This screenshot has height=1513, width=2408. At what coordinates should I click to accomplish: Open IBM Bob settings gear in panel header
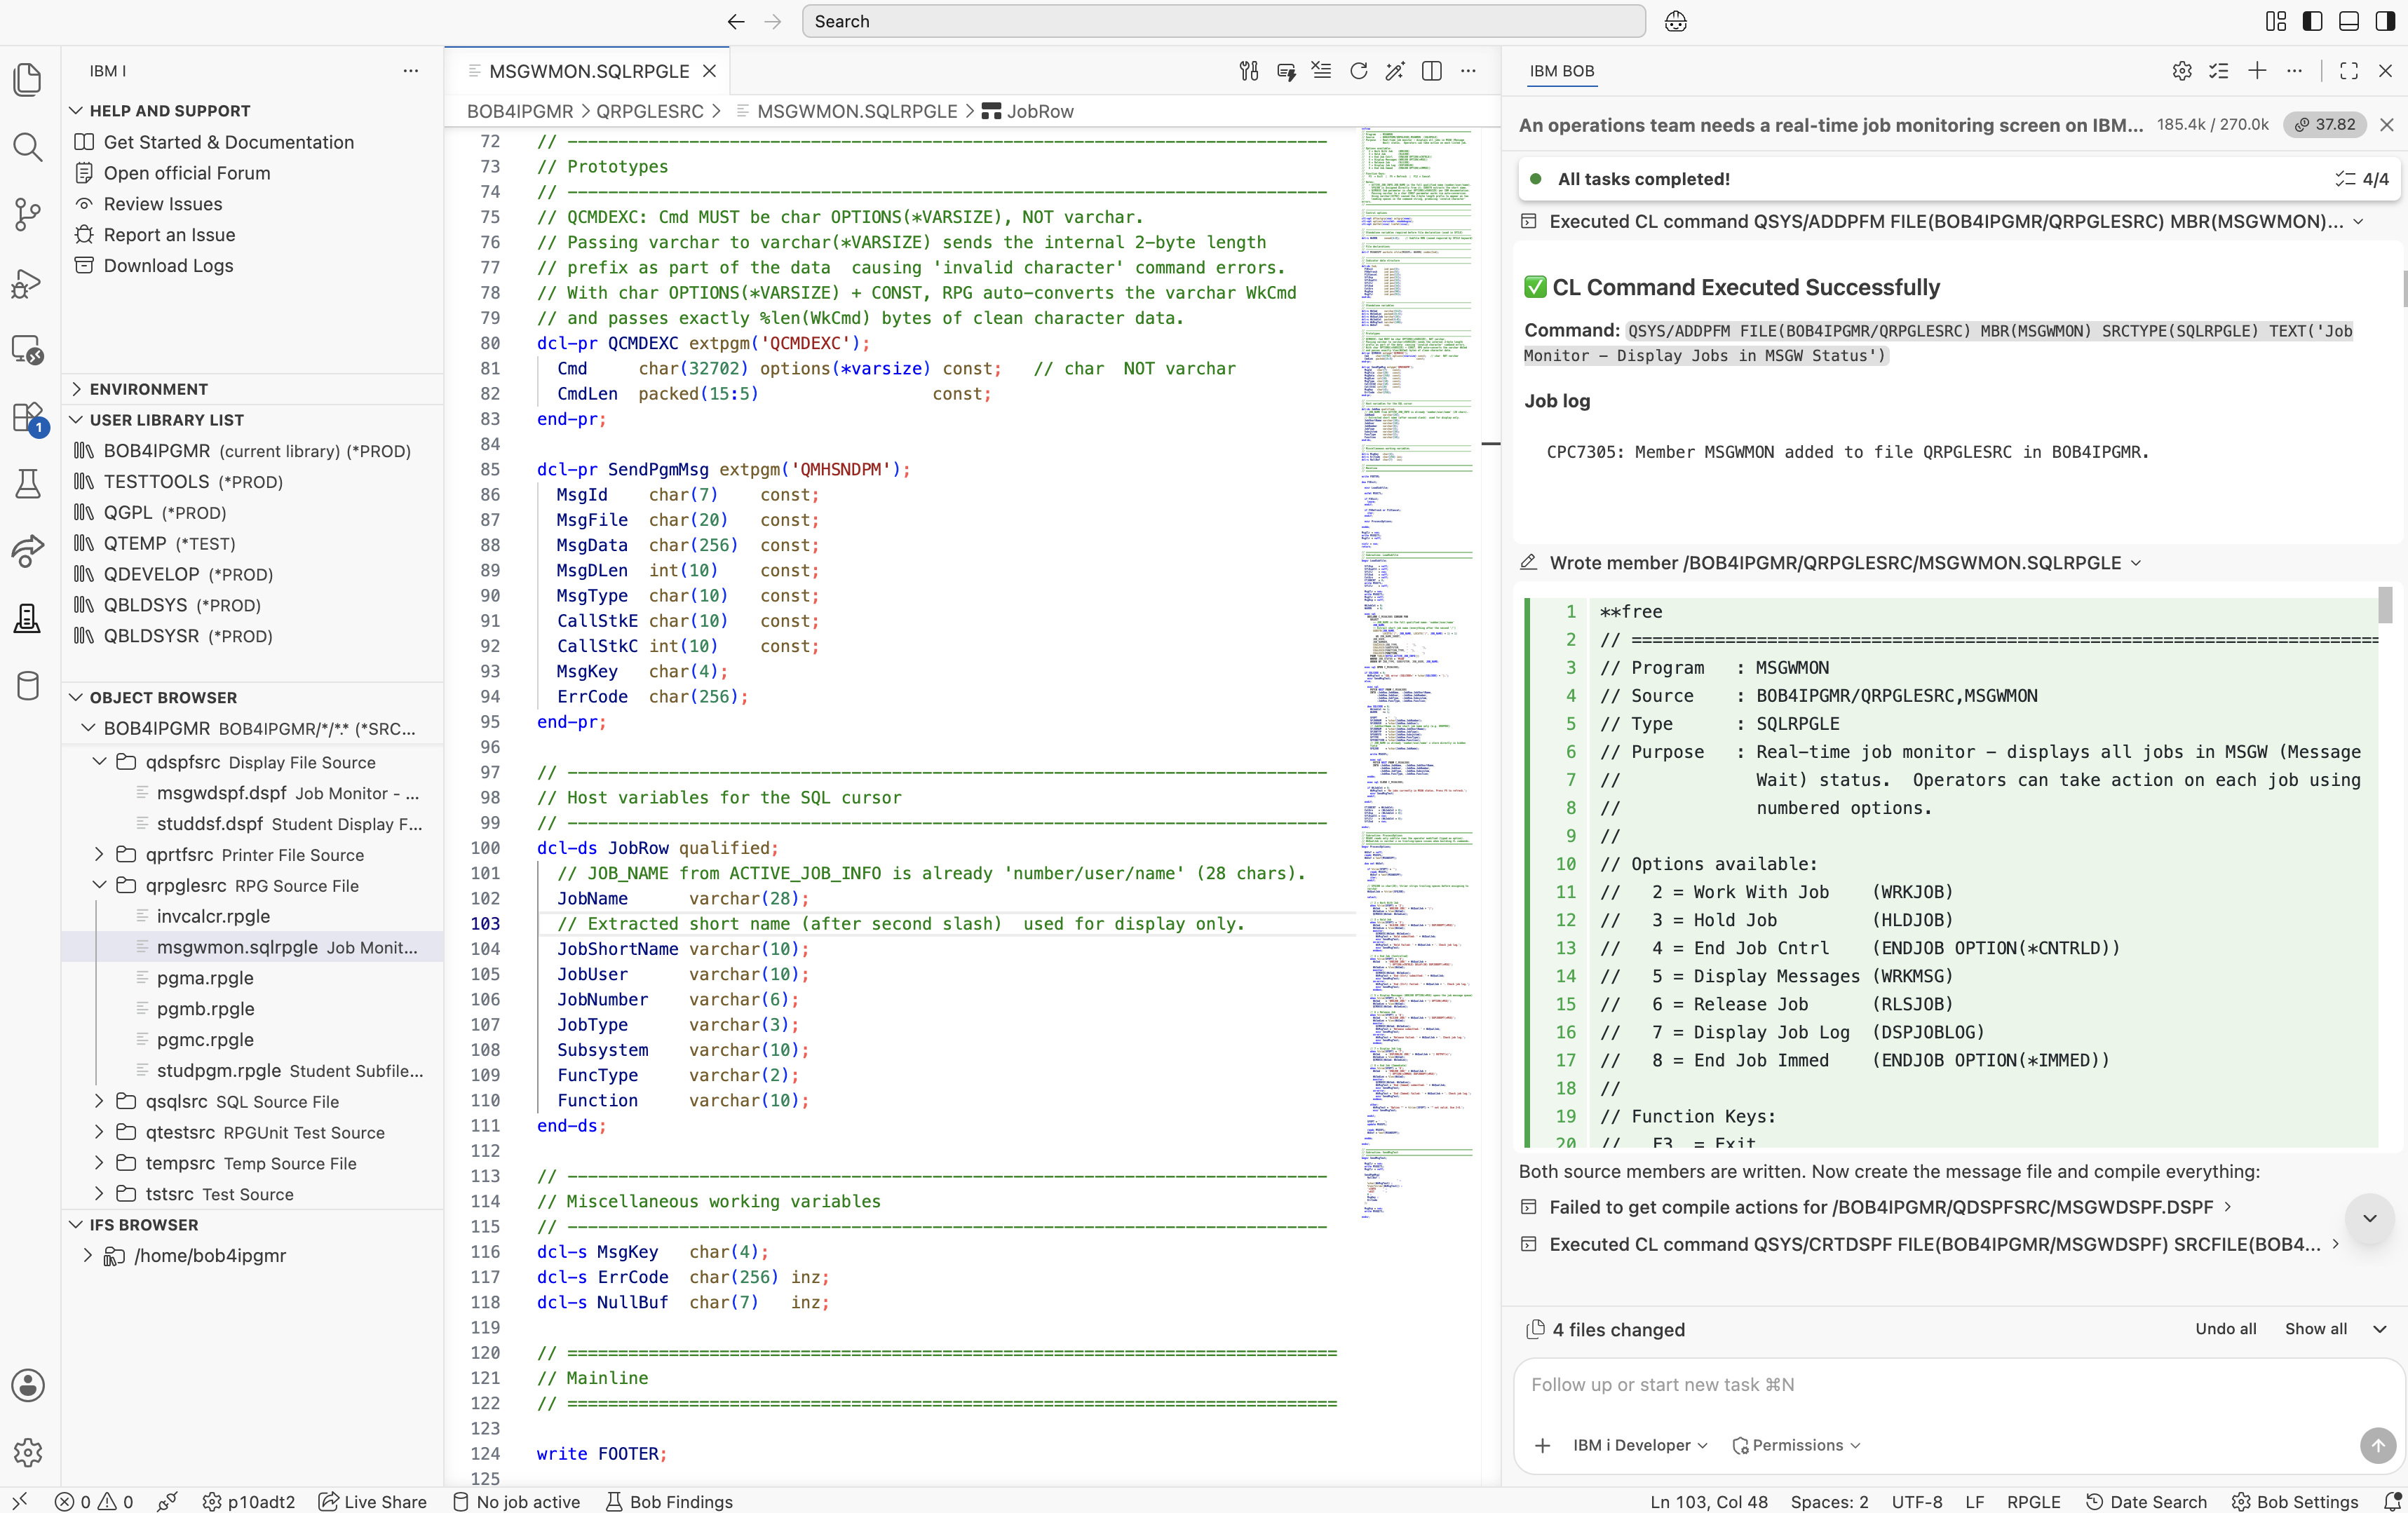[2182, 71]
